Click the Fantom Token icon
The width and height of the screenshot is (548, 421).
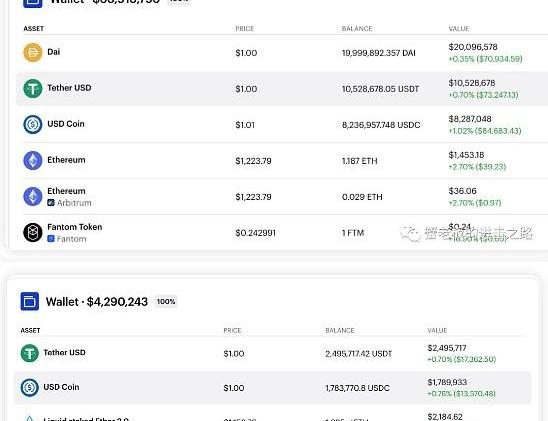pos(33,232)
